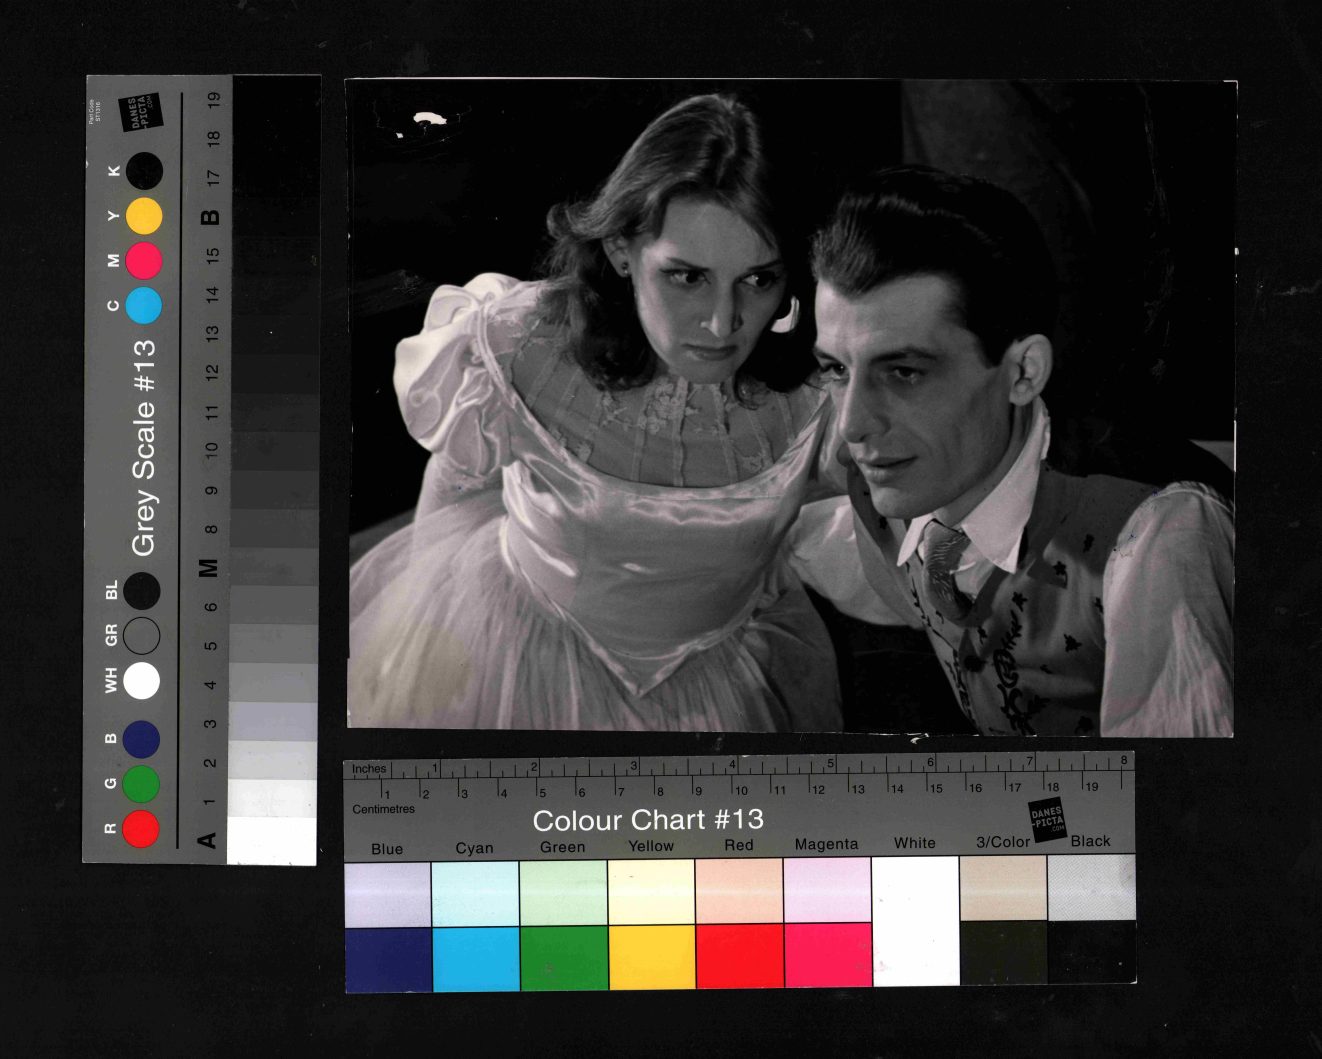The width and height of the screenshot is (1322, 1059).
Task: Select the magenta M circle on grey scale
Action: pyautogui.click(x=144, y=261)
